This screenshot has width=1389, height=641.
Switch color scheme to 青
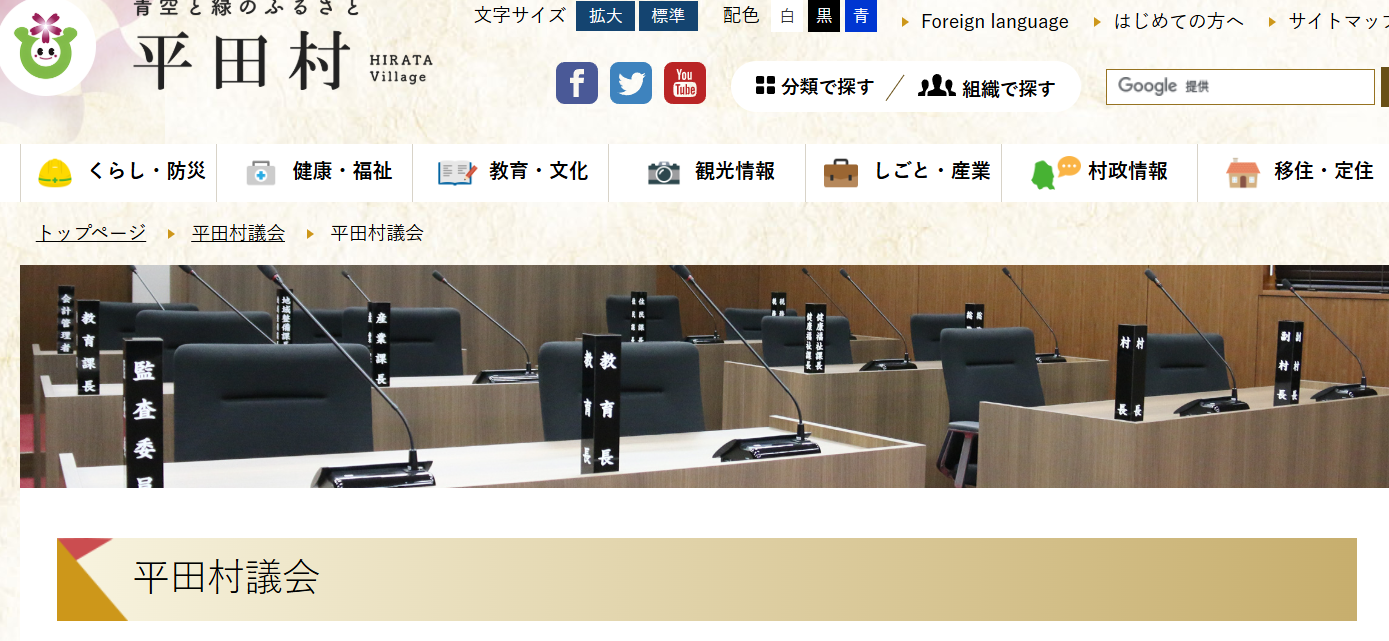click(x=860, y=16)
